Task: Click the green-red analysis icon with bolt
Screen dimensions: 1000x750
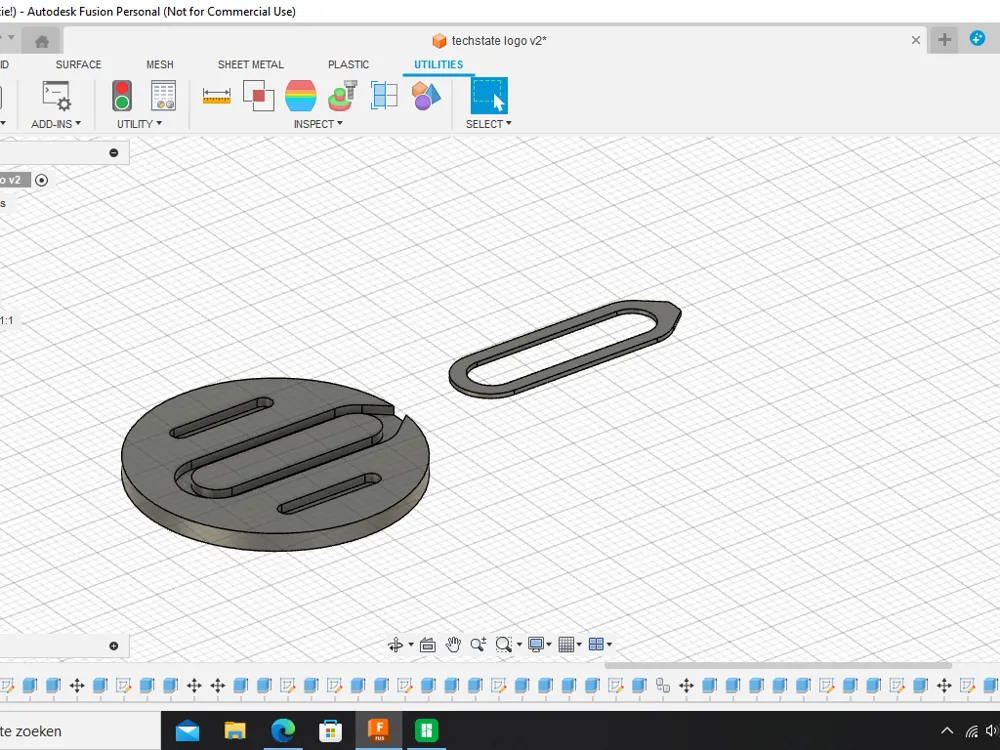Action: (342, 96)
